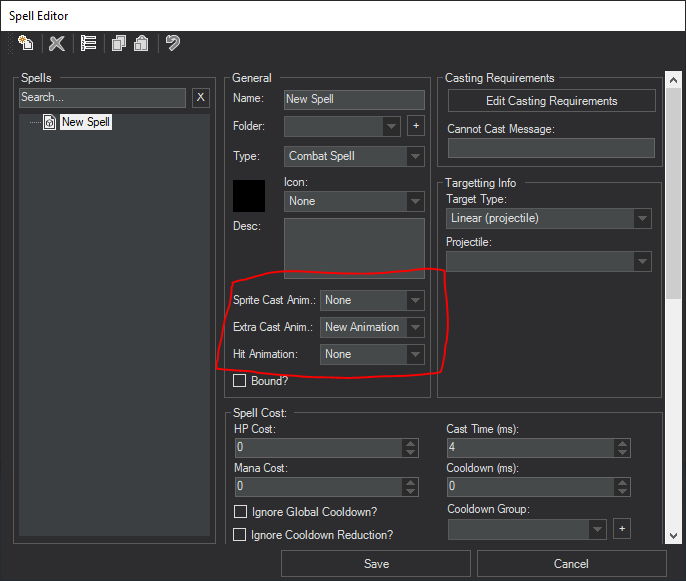The height and width of the screenshot is (581, 686).
Task: Add a new folder with plus button
Action: [x=415, y=126]
